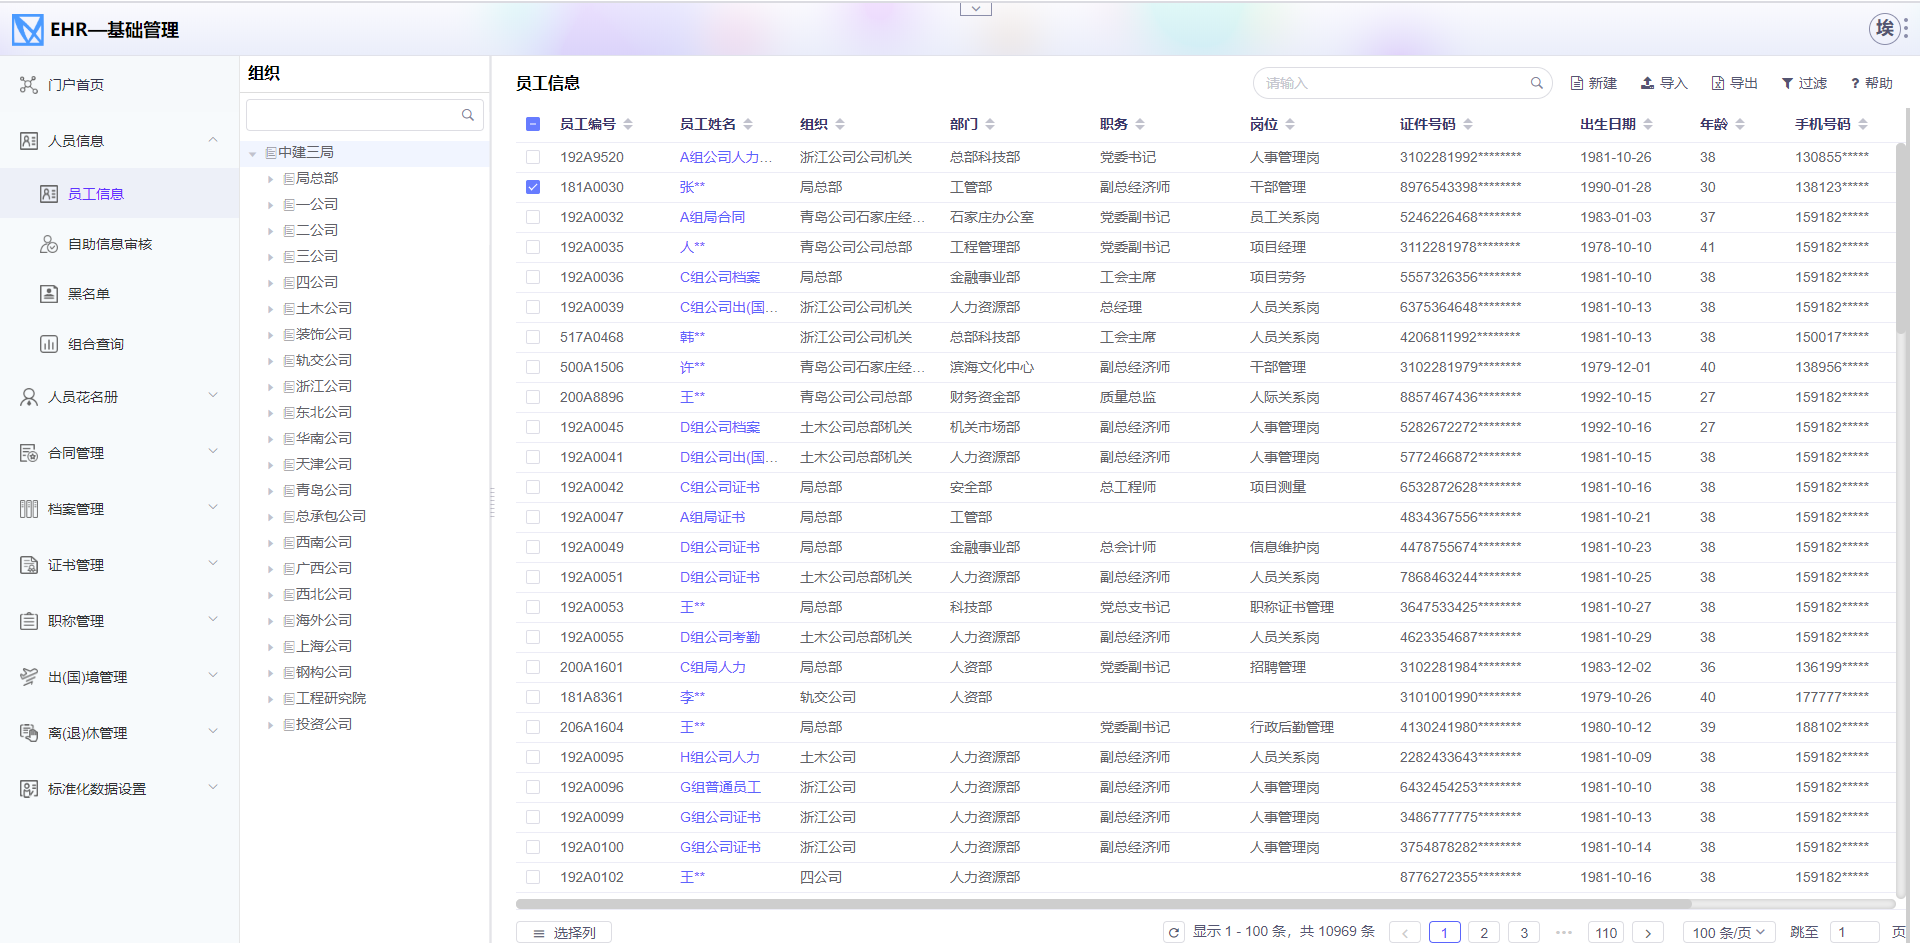Check the row 192A0047 checkbox
Viewport: 1920px width, 943px height.
tap(533, 517)
